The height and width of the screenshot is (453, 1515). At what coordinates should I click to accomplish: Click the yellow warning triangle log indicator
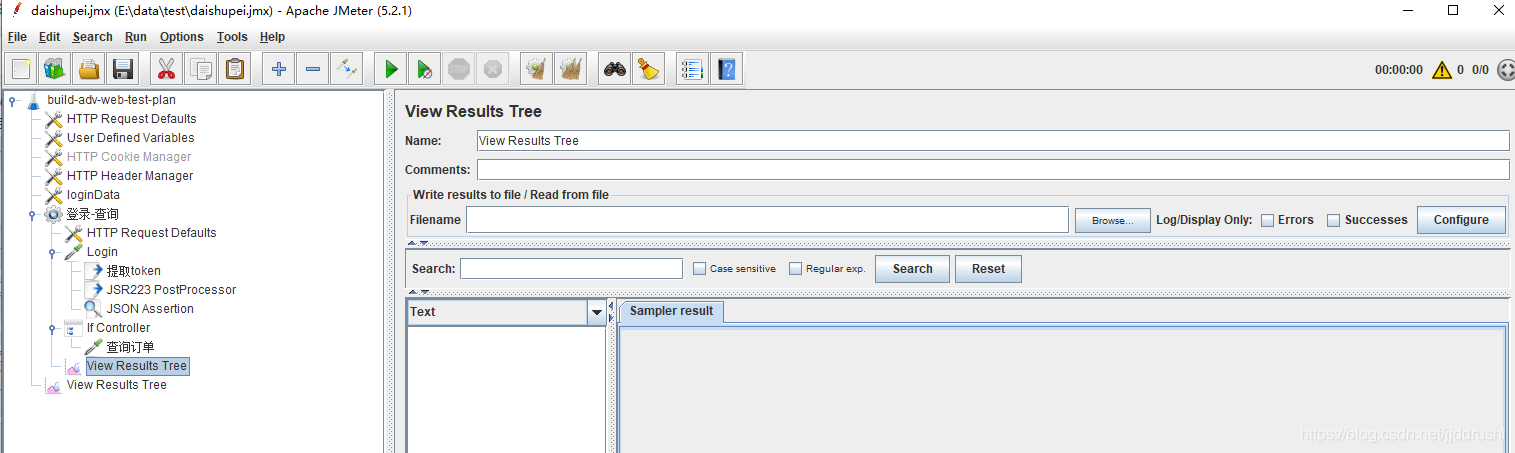pyautogui.click(x=1441, y=70)
